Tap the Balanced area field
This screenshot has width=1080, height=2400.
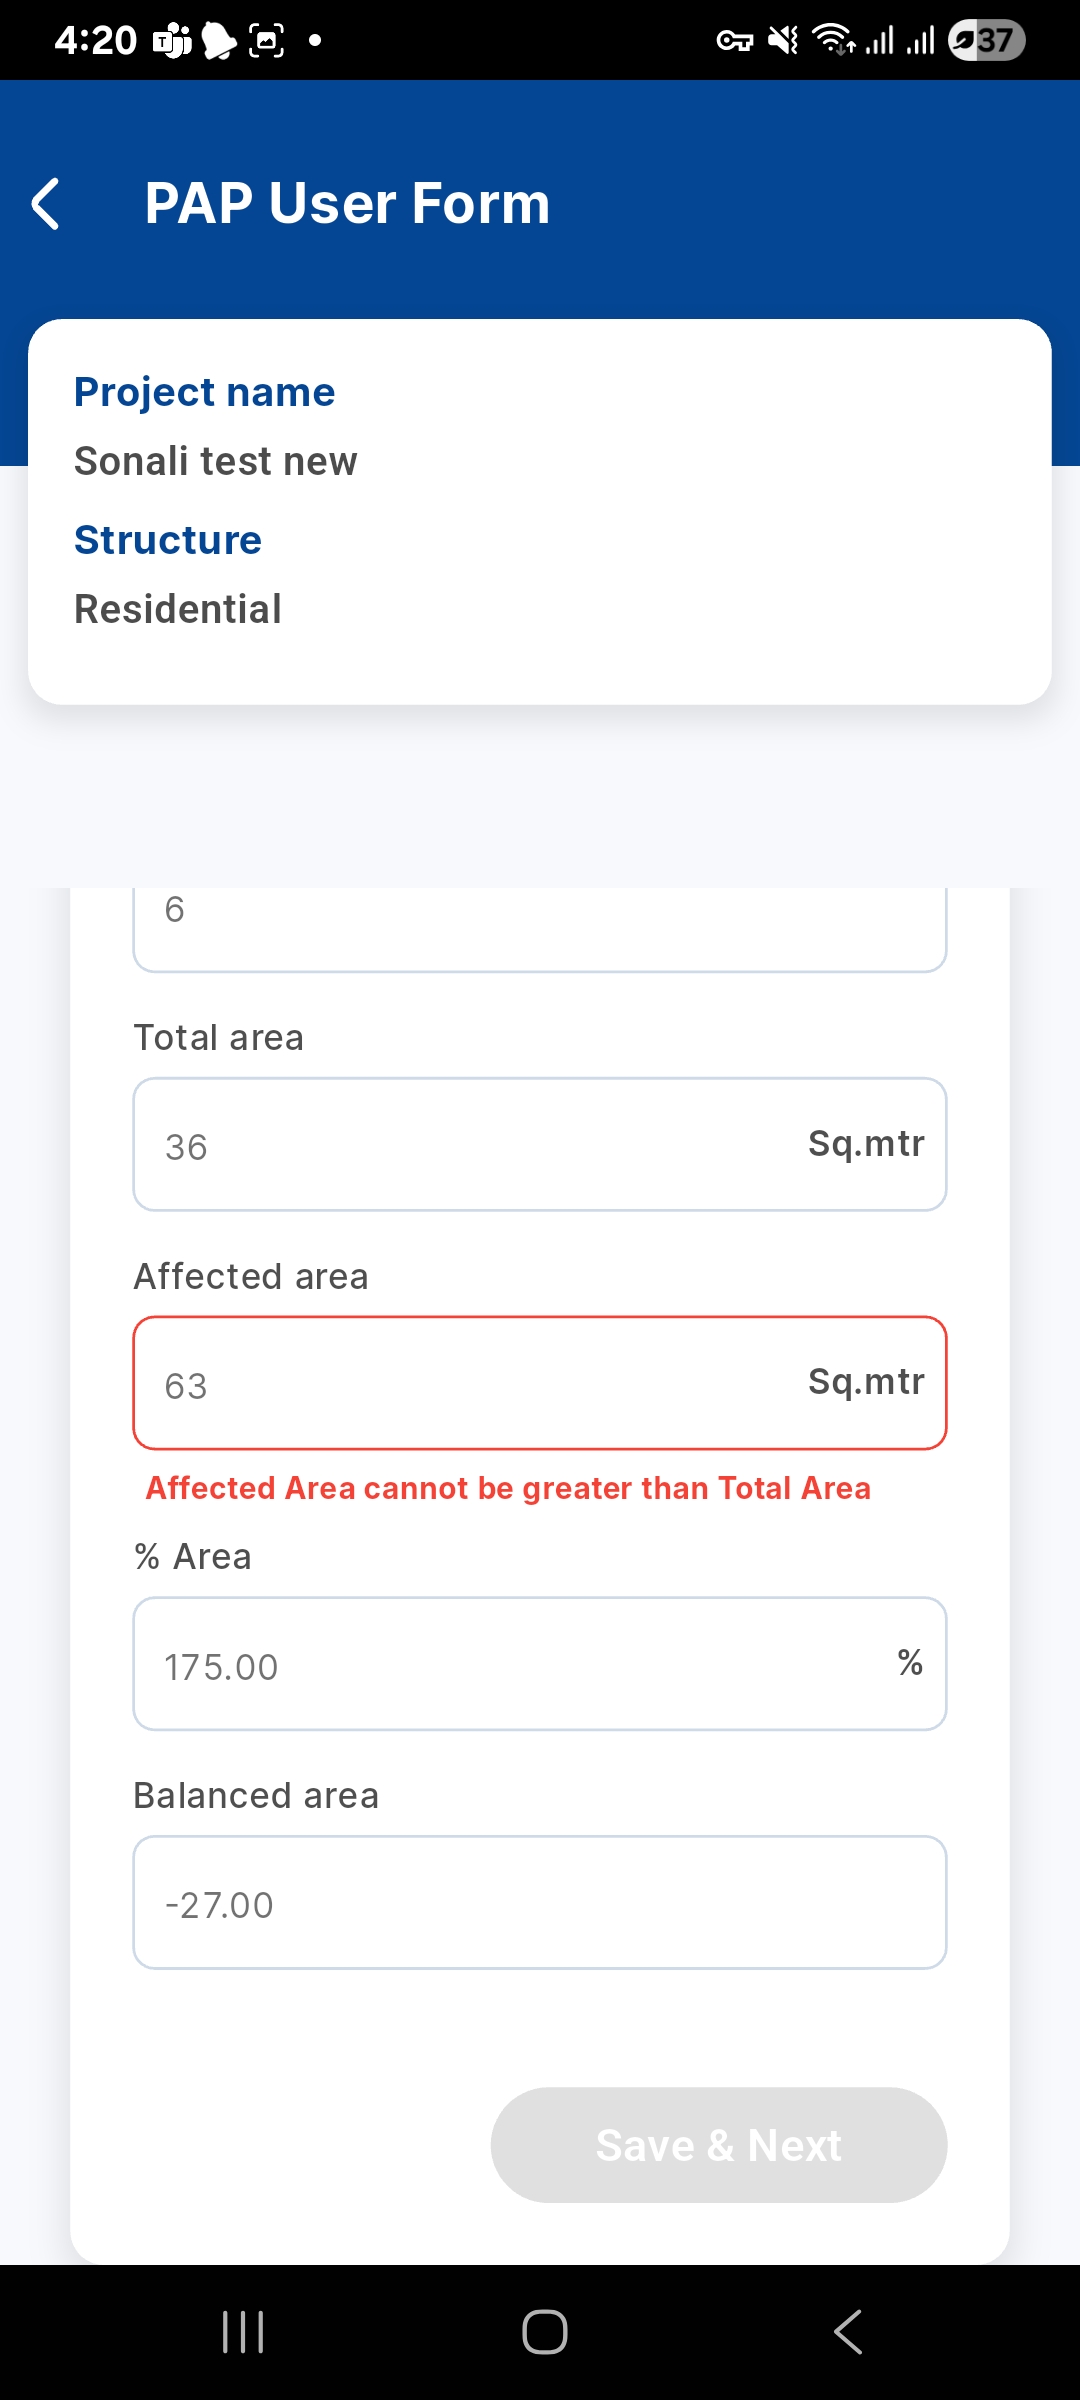539,1902
